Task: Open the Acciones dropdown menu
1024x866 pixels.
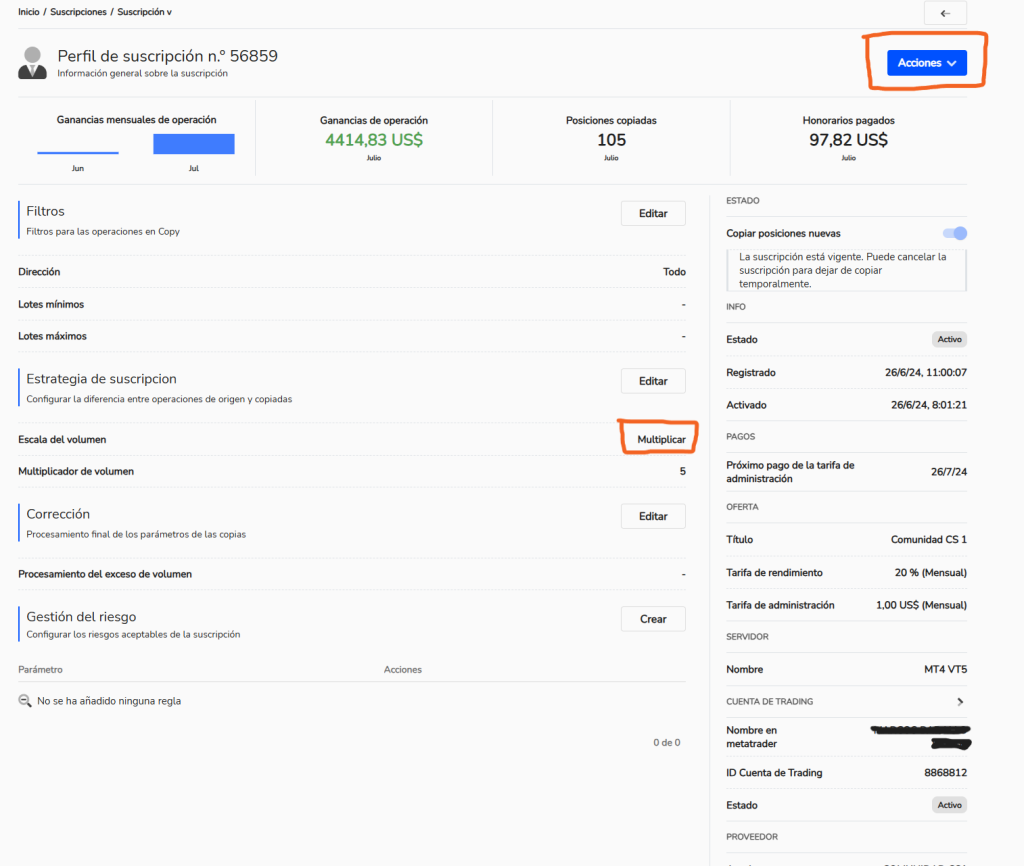Action: (x=926, y=62)
